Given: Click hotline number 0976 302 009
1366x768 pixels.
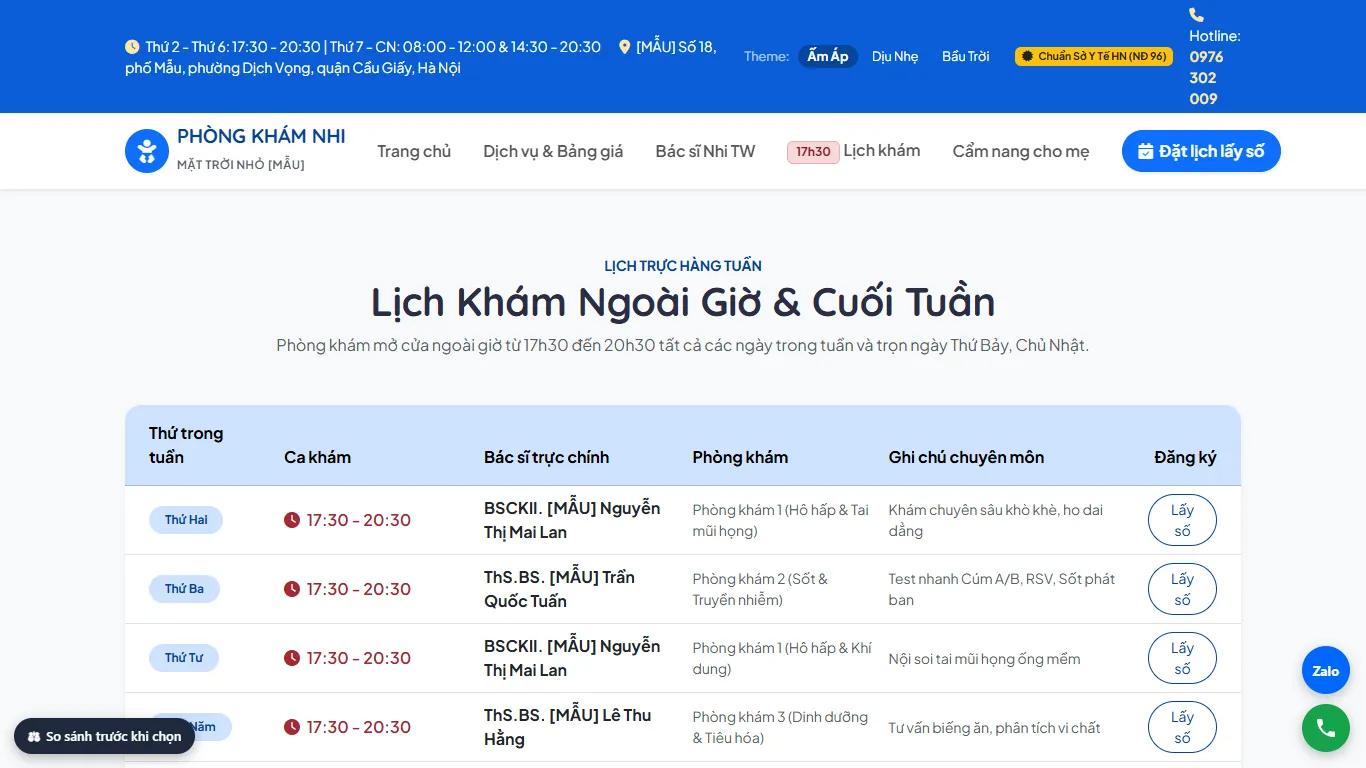Looking at the screenshot, I should (1206, 77).
